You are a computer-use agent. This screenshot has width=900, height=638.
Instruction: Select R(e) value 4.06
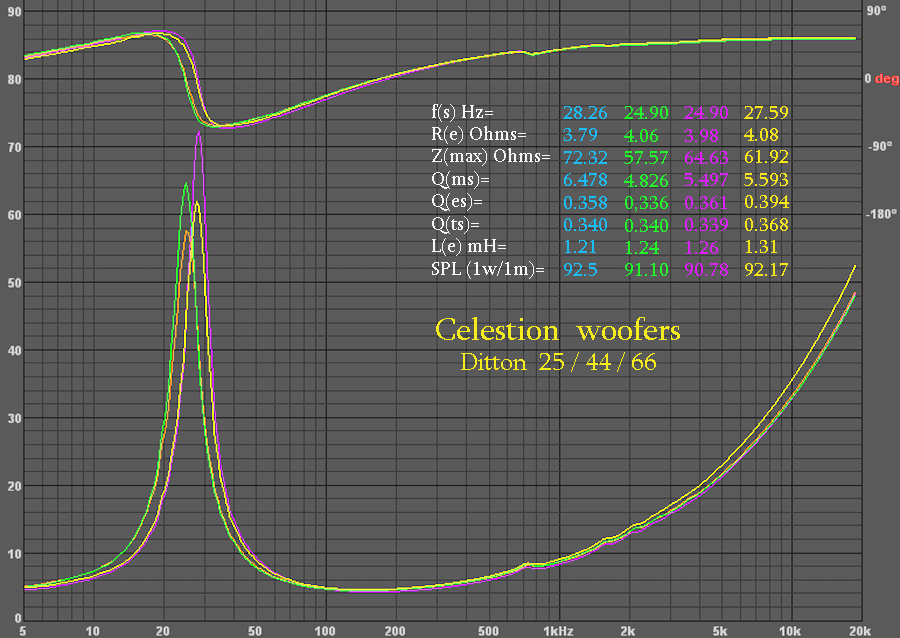point(641,135)
